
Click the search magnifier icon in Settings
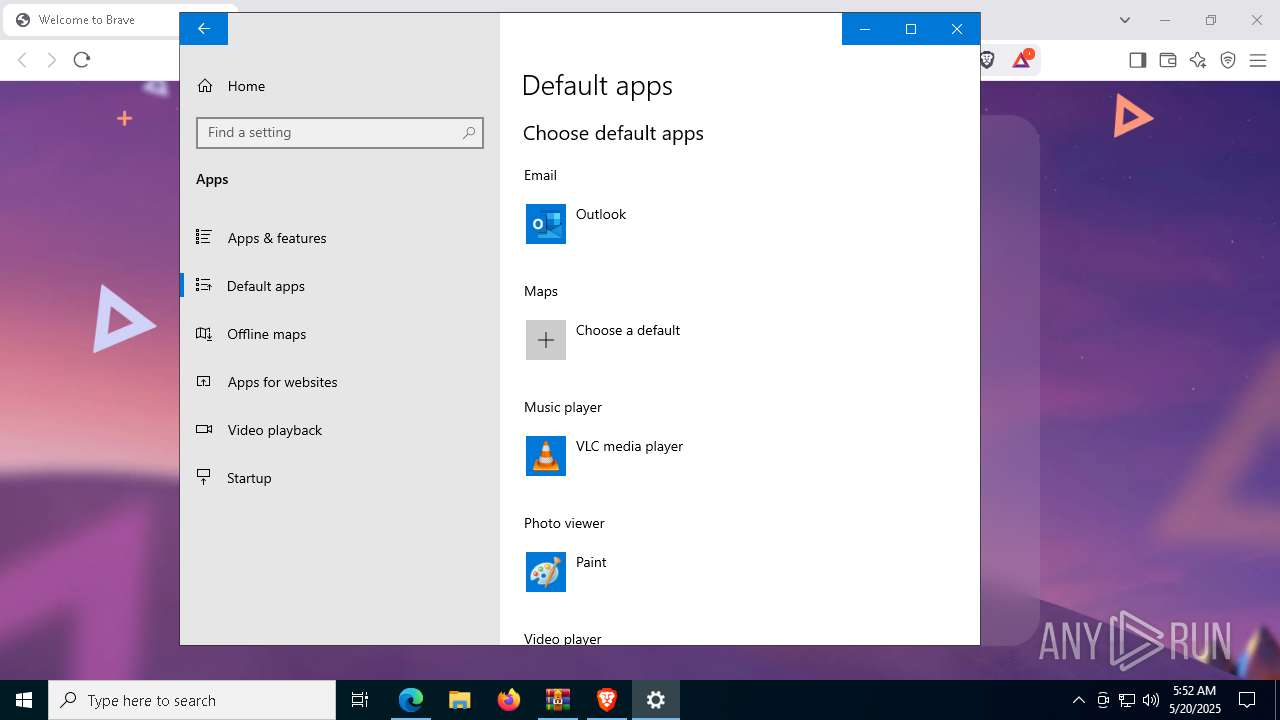click(x=468, y=133)
